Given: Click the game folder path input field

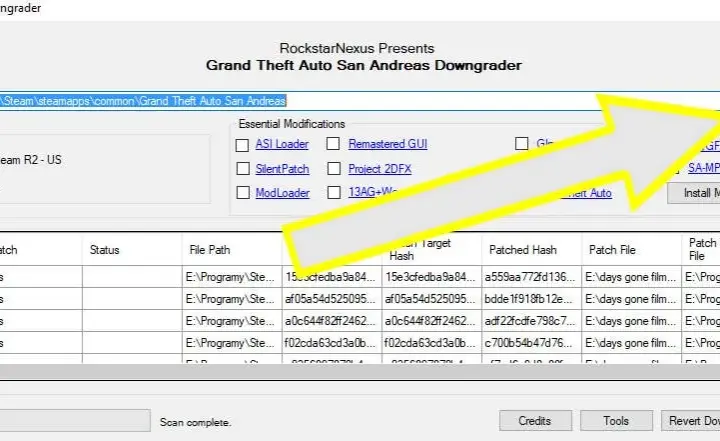Looking at the screenshot, I should pos(360,101).
